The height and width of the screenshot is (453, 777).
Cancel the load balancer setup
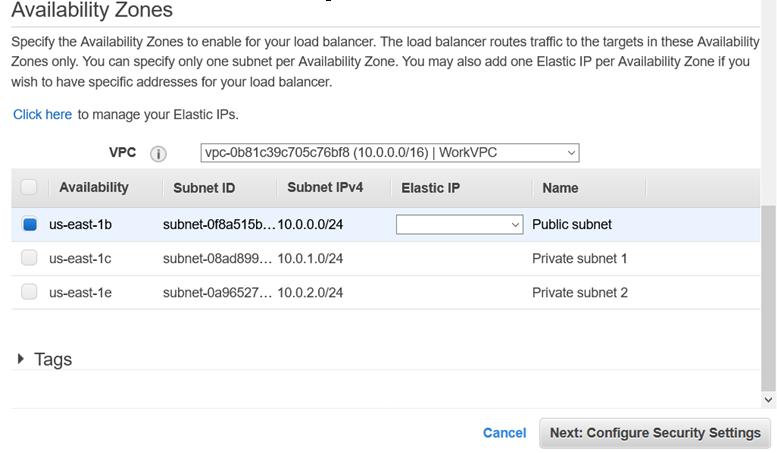504,433
